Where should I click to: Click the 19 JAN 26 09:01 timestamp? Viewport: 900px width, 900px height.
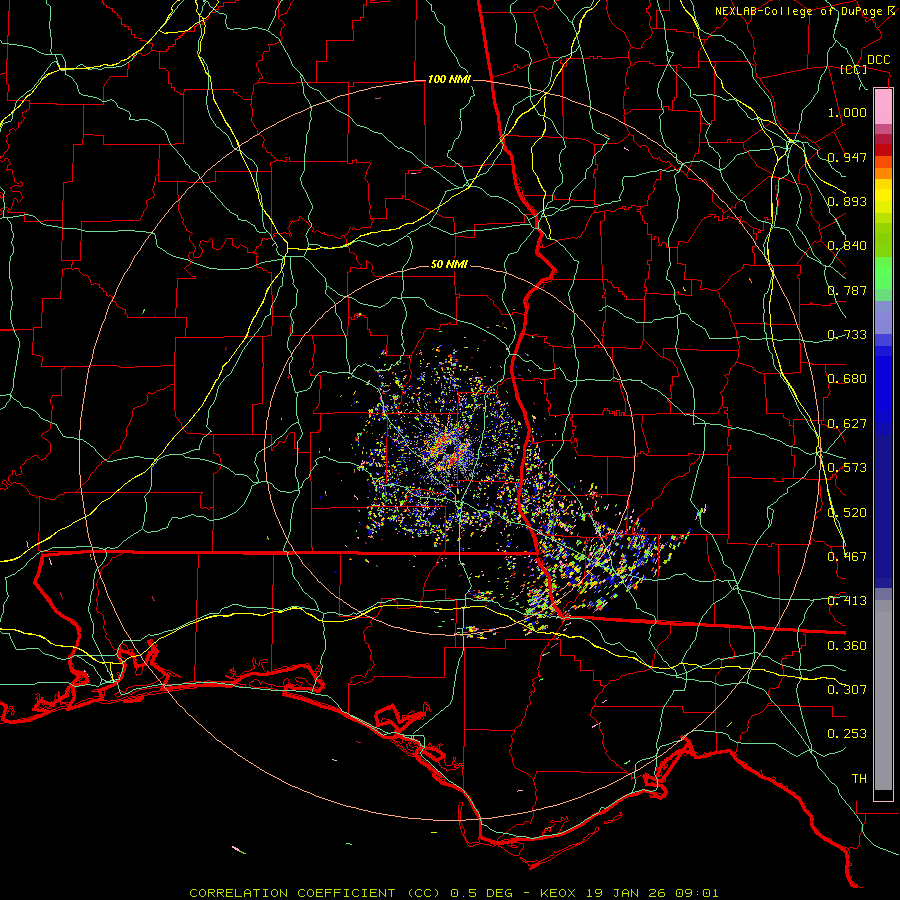point(654,893)
